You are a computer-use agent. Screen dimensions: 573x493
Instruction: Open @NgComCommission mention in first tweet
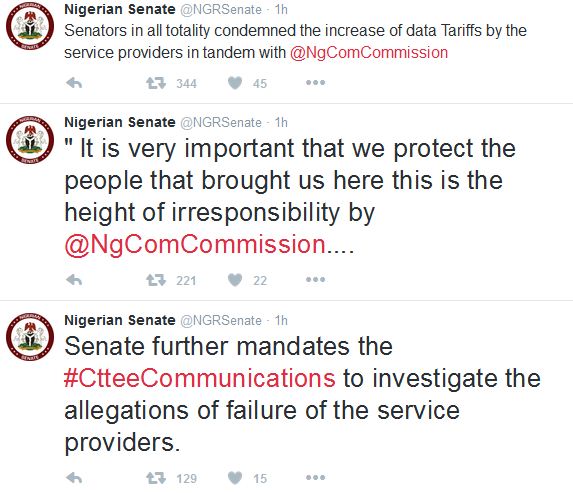click(x=369, y=53)
